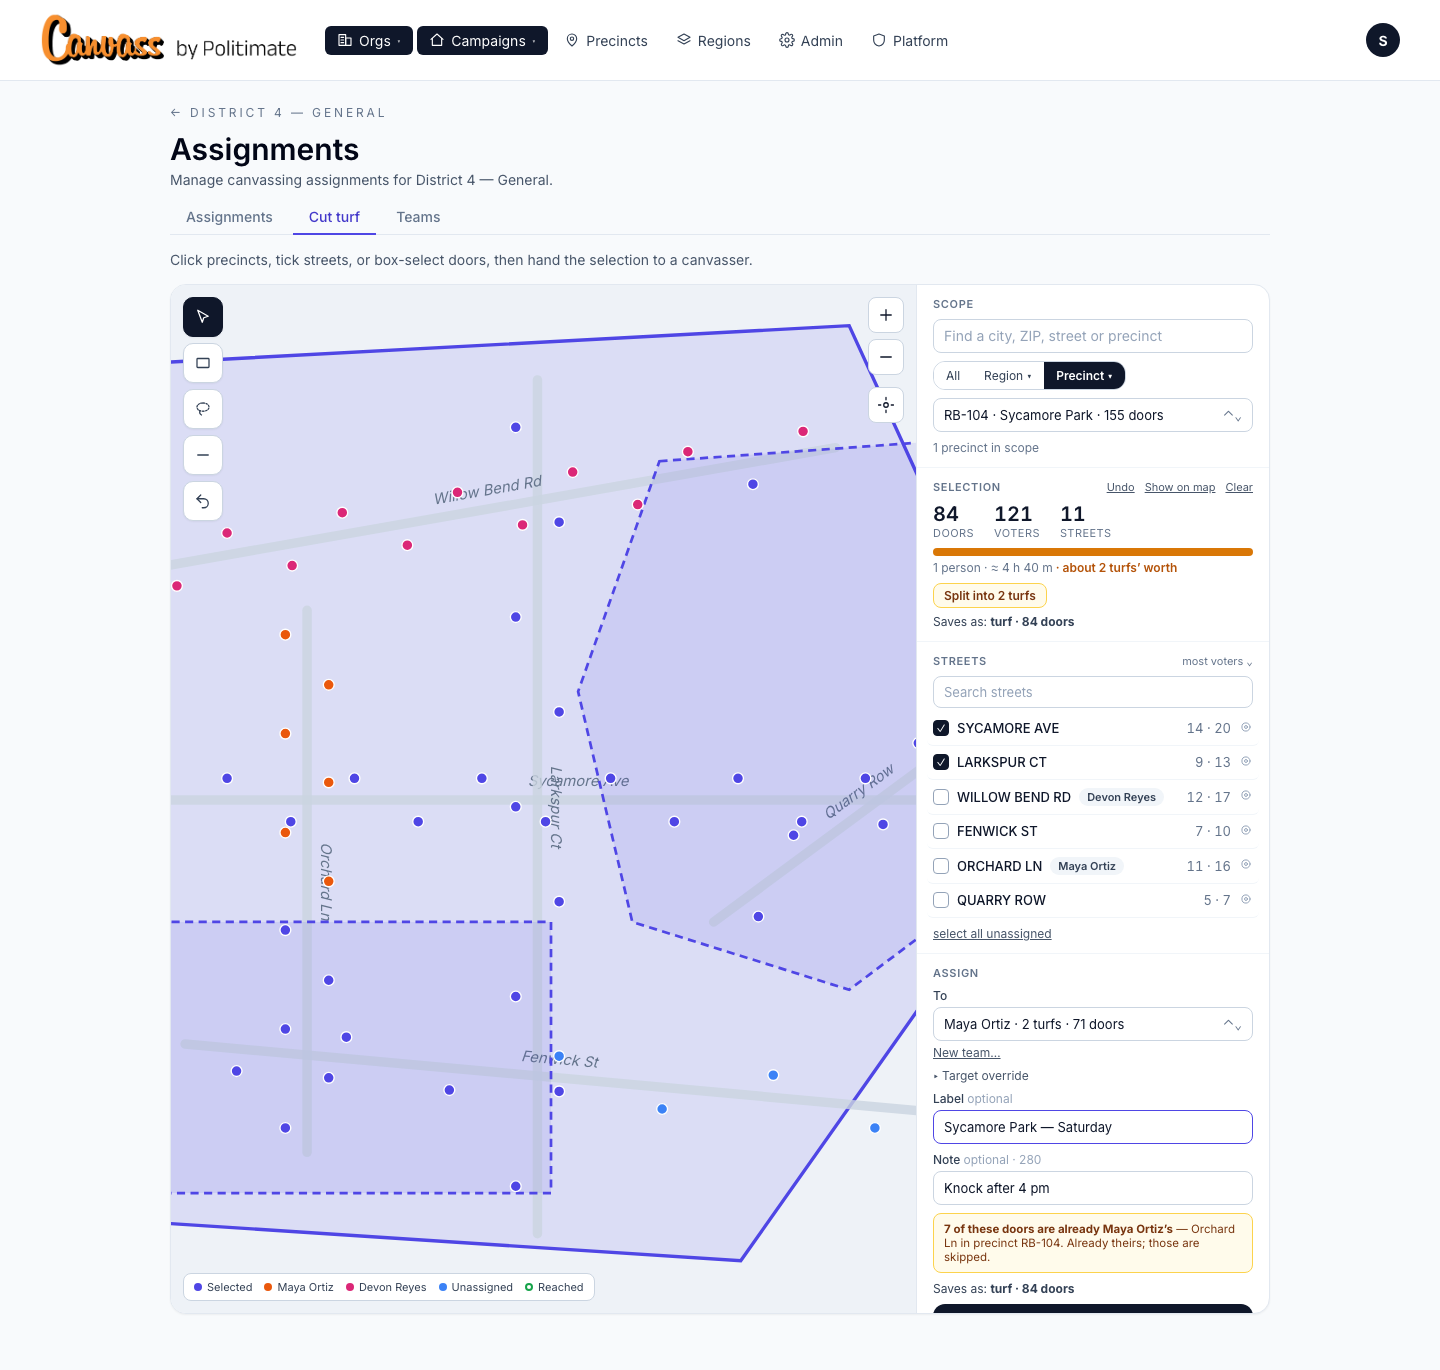Image resolution: width=1440 pixels, height=1370 pixels.
Task: Locate Larkspur Ct using its target icon
Action: pos(1246,761)
